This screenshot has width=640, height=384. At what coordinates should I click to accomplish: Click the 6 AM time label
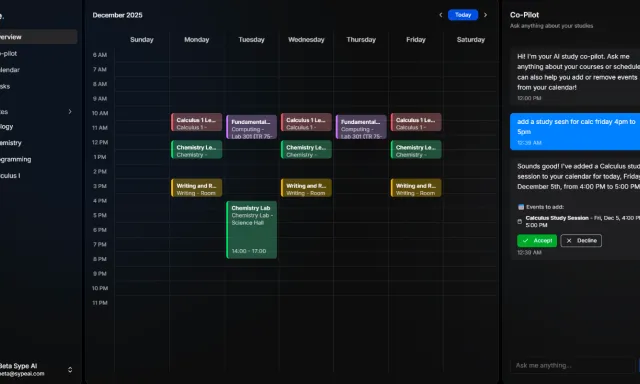(x=100, y=55)
